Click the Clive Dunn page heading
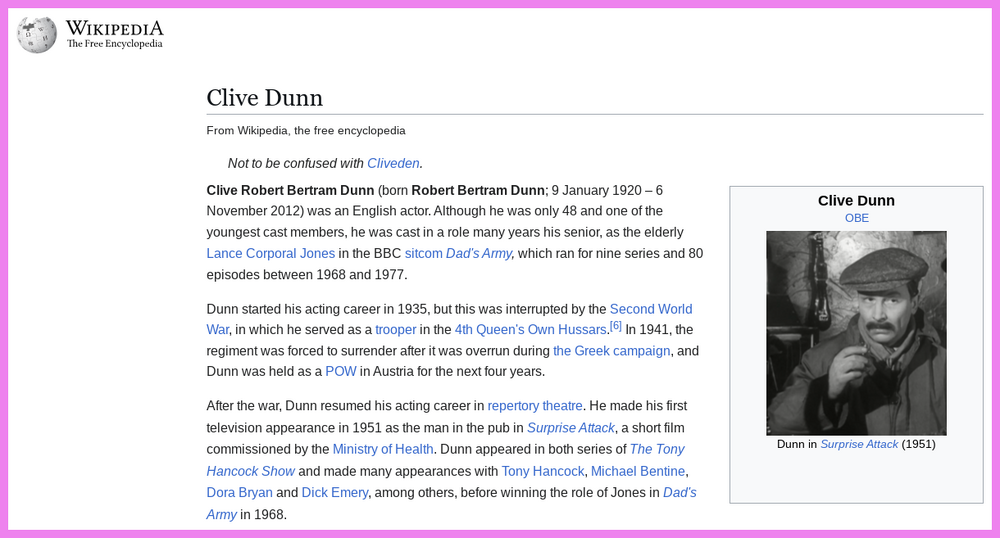Image resolution: width=1000 pixels, height=538 pixels. coord(265,98)
